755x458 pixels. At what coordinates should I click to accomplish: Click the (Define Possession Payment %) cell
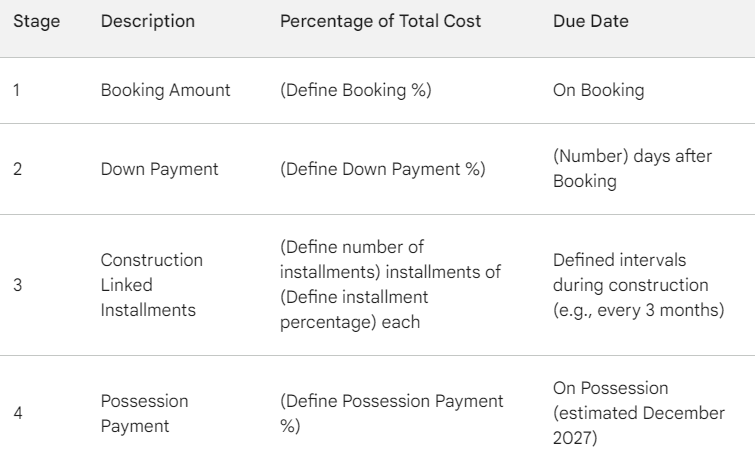click(392, 413)
